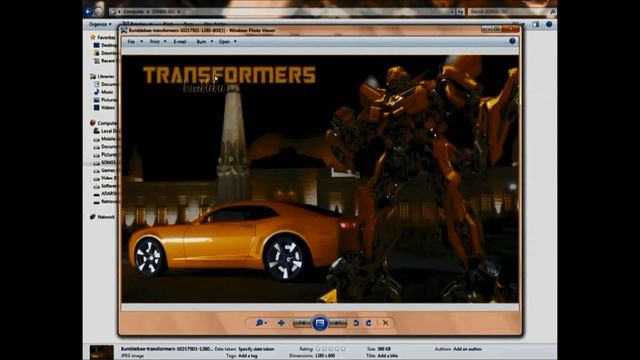Click the Explorer search box
Viewport: 640px width, 360px height.
tap(512, 12)
